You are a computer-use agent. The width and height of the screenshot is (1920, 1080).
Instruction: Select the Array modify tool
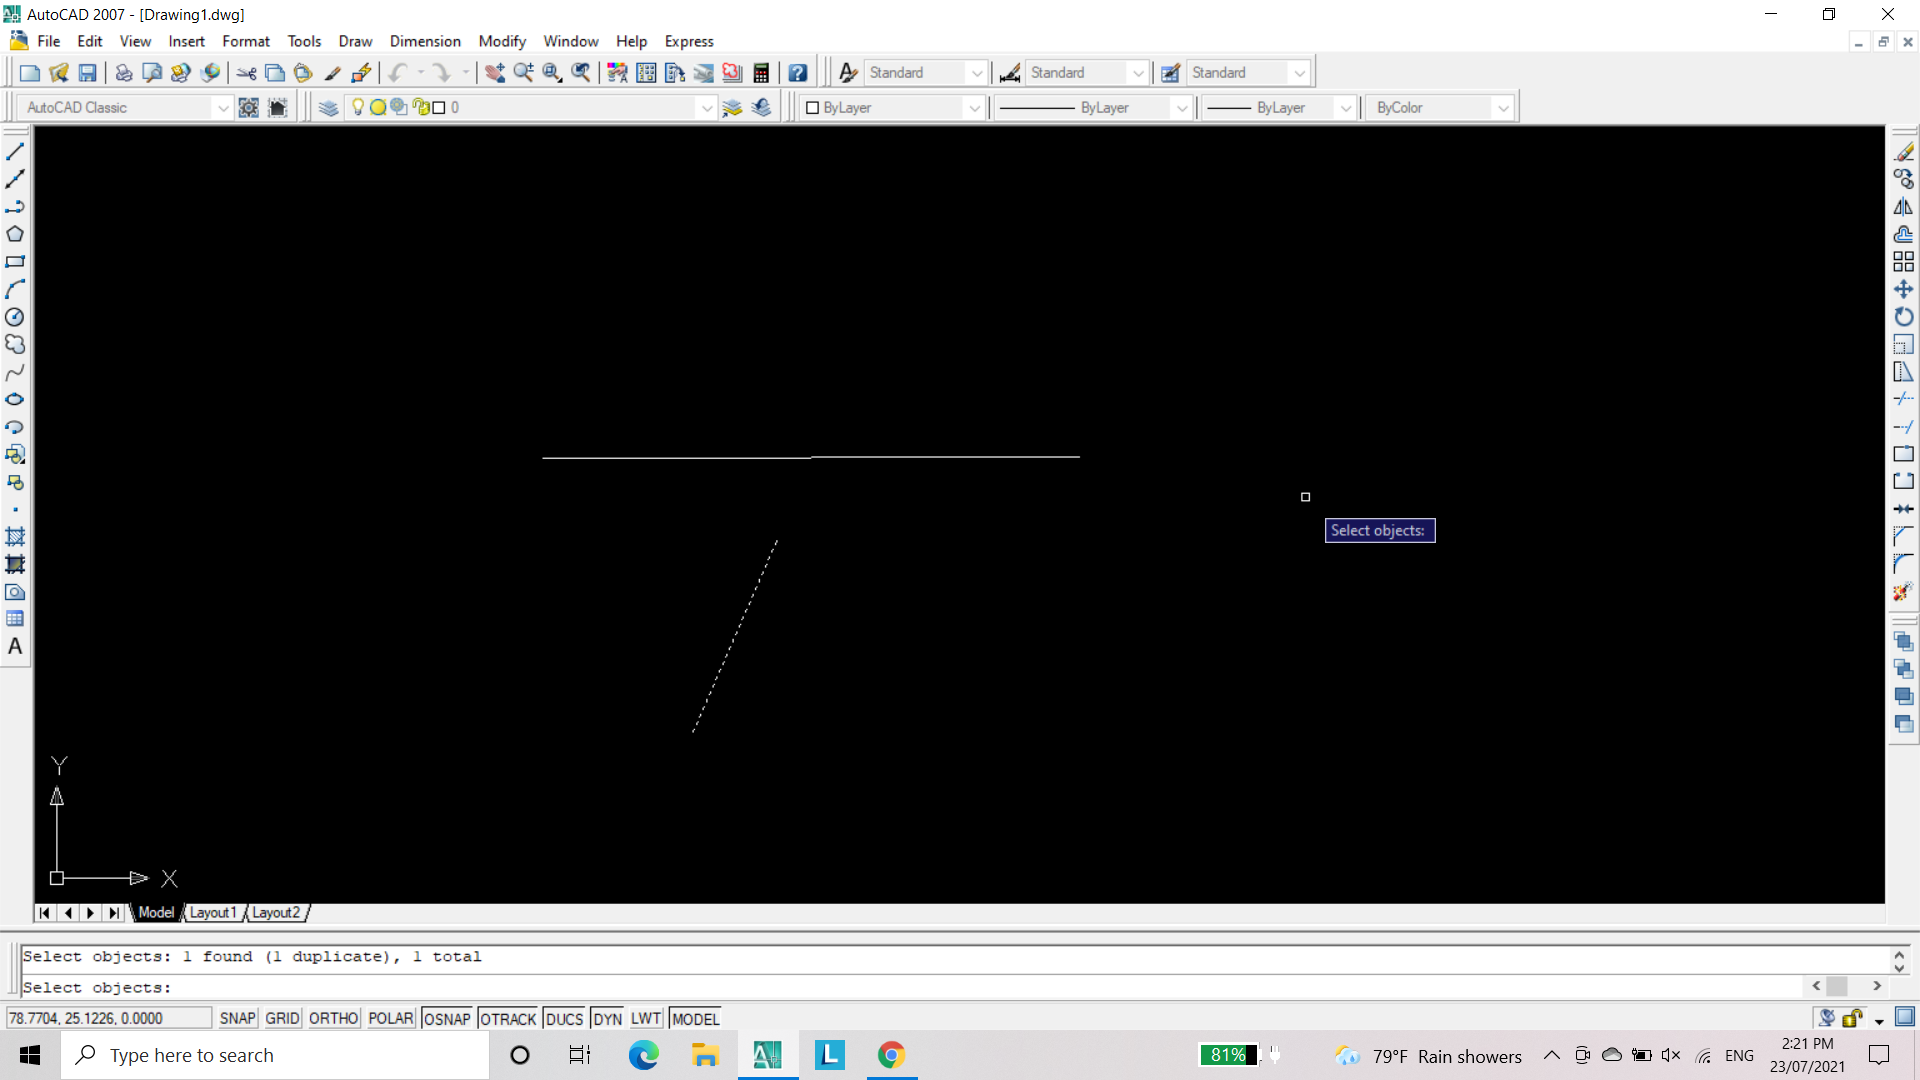pyautogui.click(x=1904, y=262)
